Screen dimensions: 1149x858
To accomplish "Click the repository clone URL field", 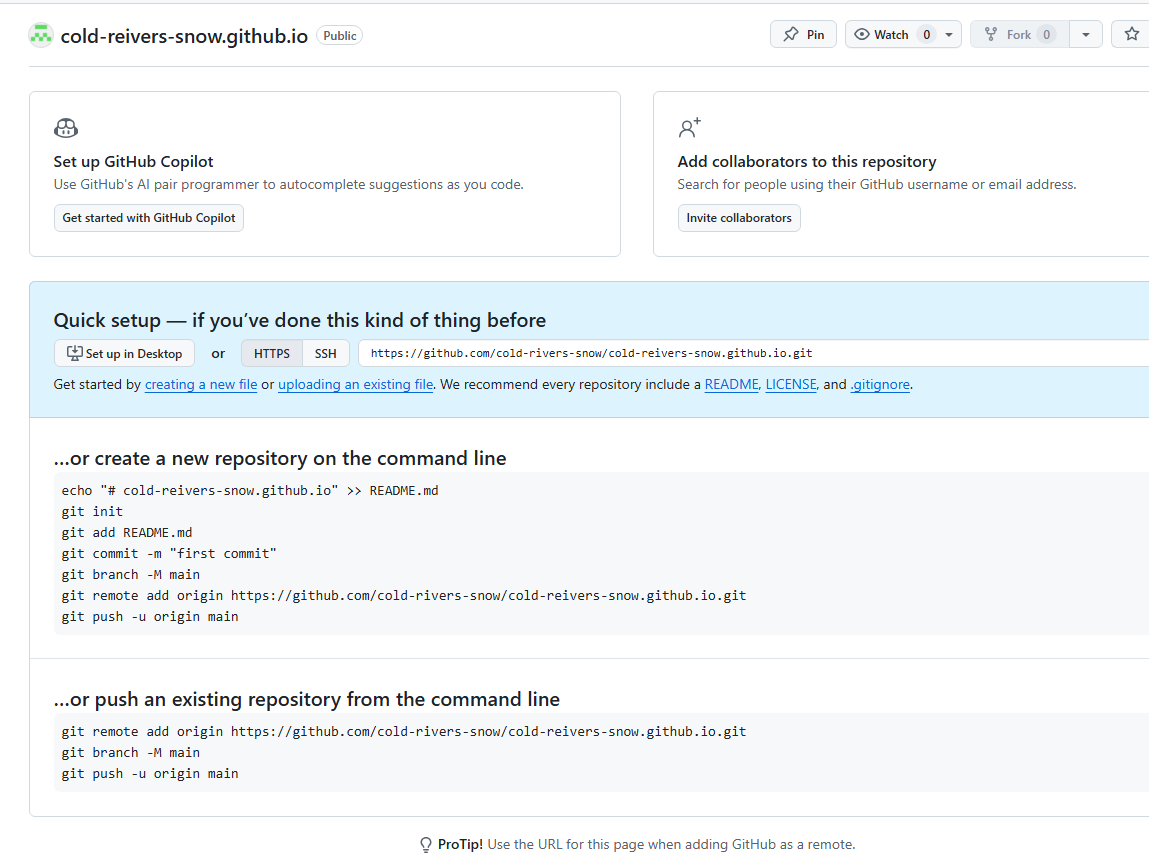I will click(x=750, y=353).
